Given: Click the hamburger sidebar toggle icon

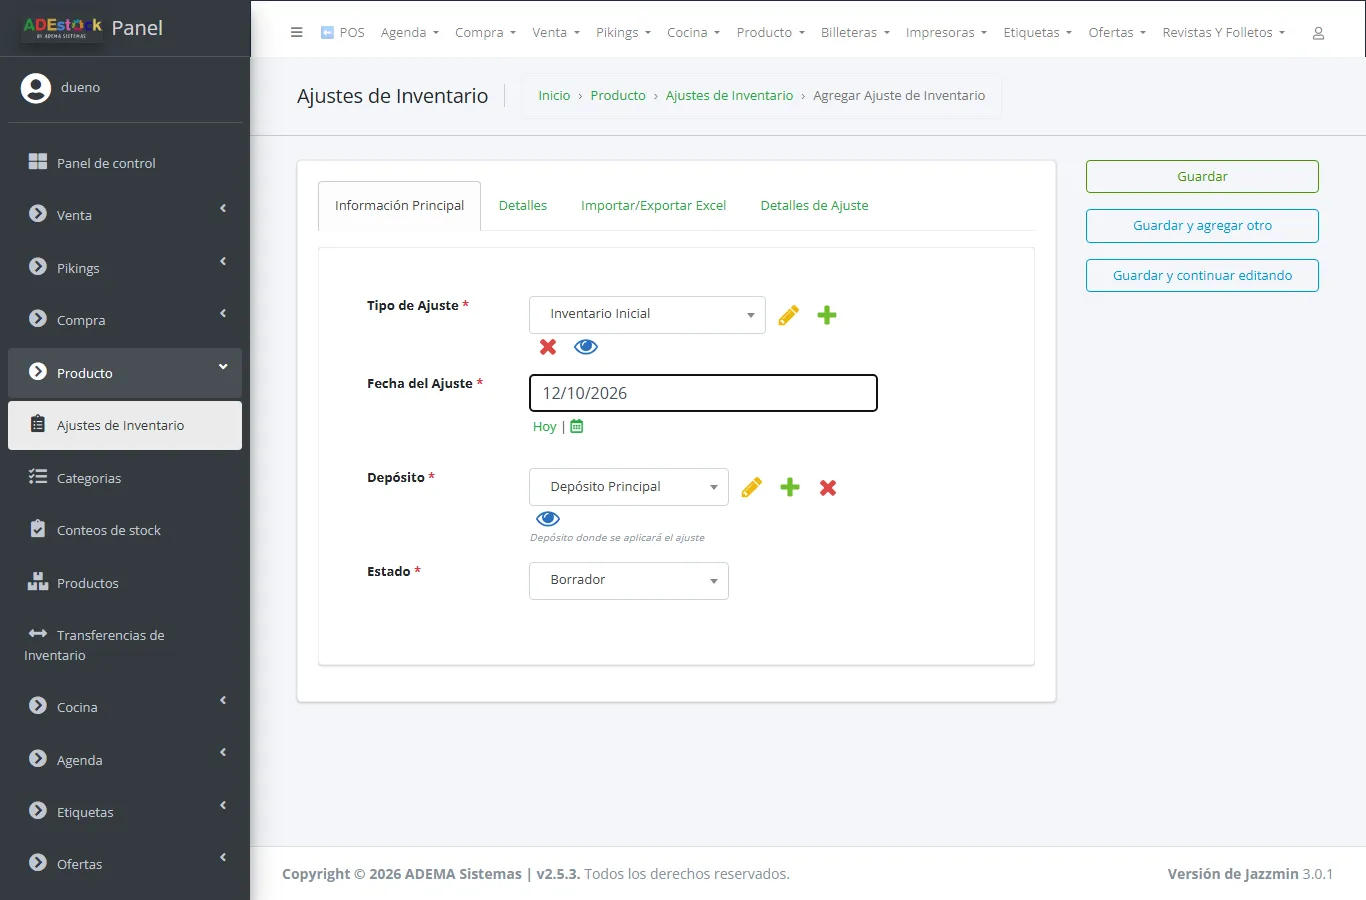Looking at the screenshot, I should [296, 32].
